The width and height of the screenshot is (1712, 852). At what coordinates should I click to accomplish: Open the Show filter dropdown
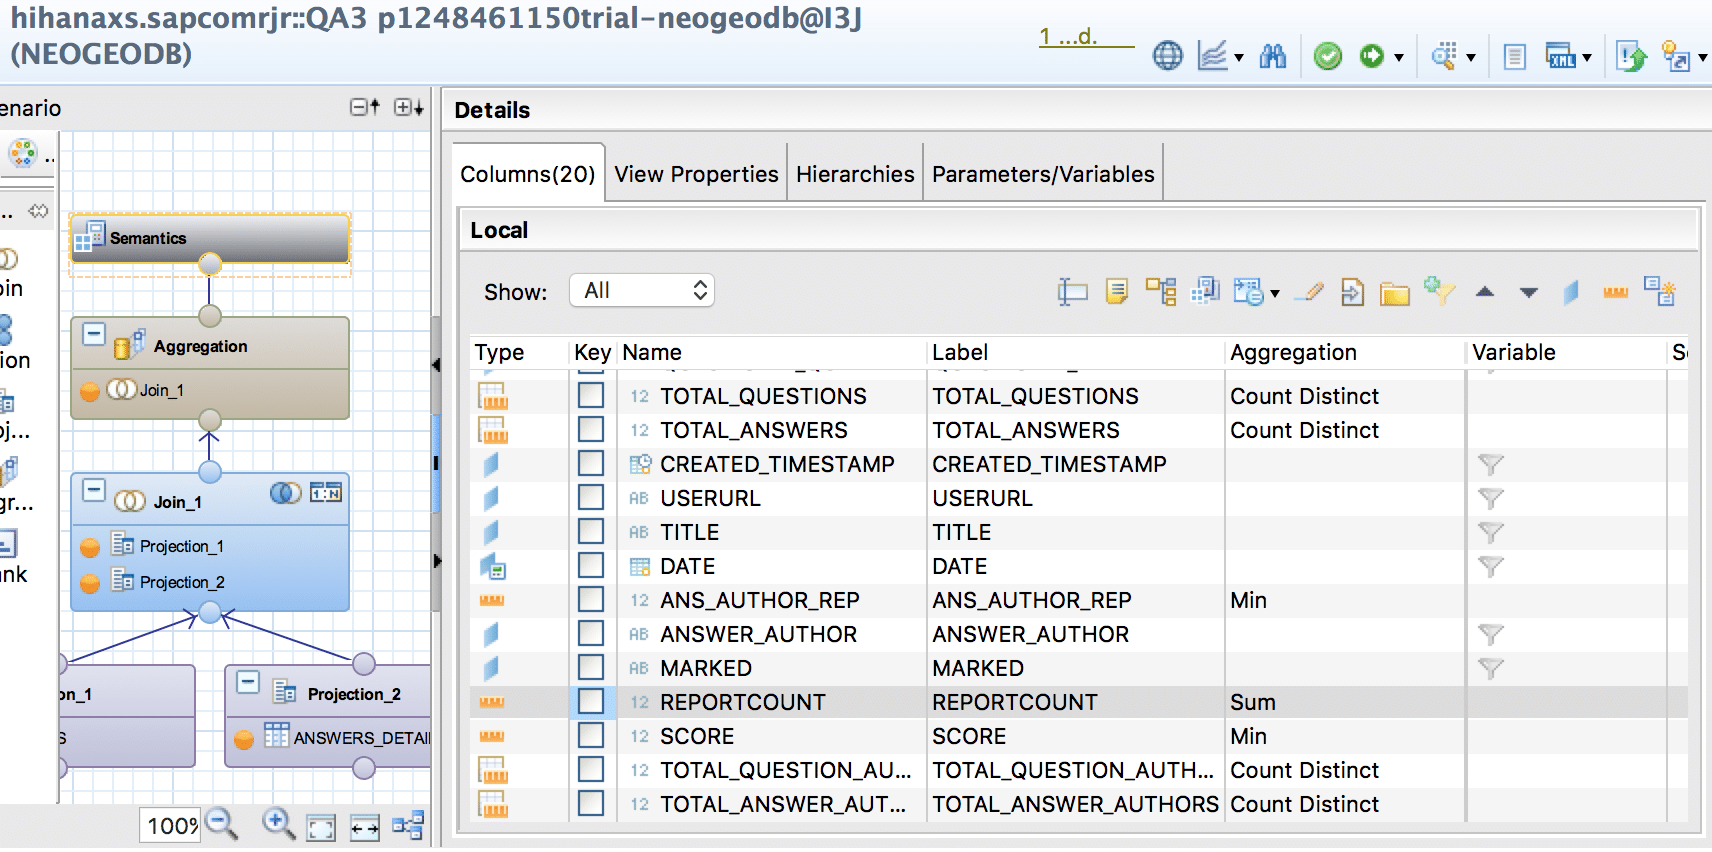tap(642, 291)
